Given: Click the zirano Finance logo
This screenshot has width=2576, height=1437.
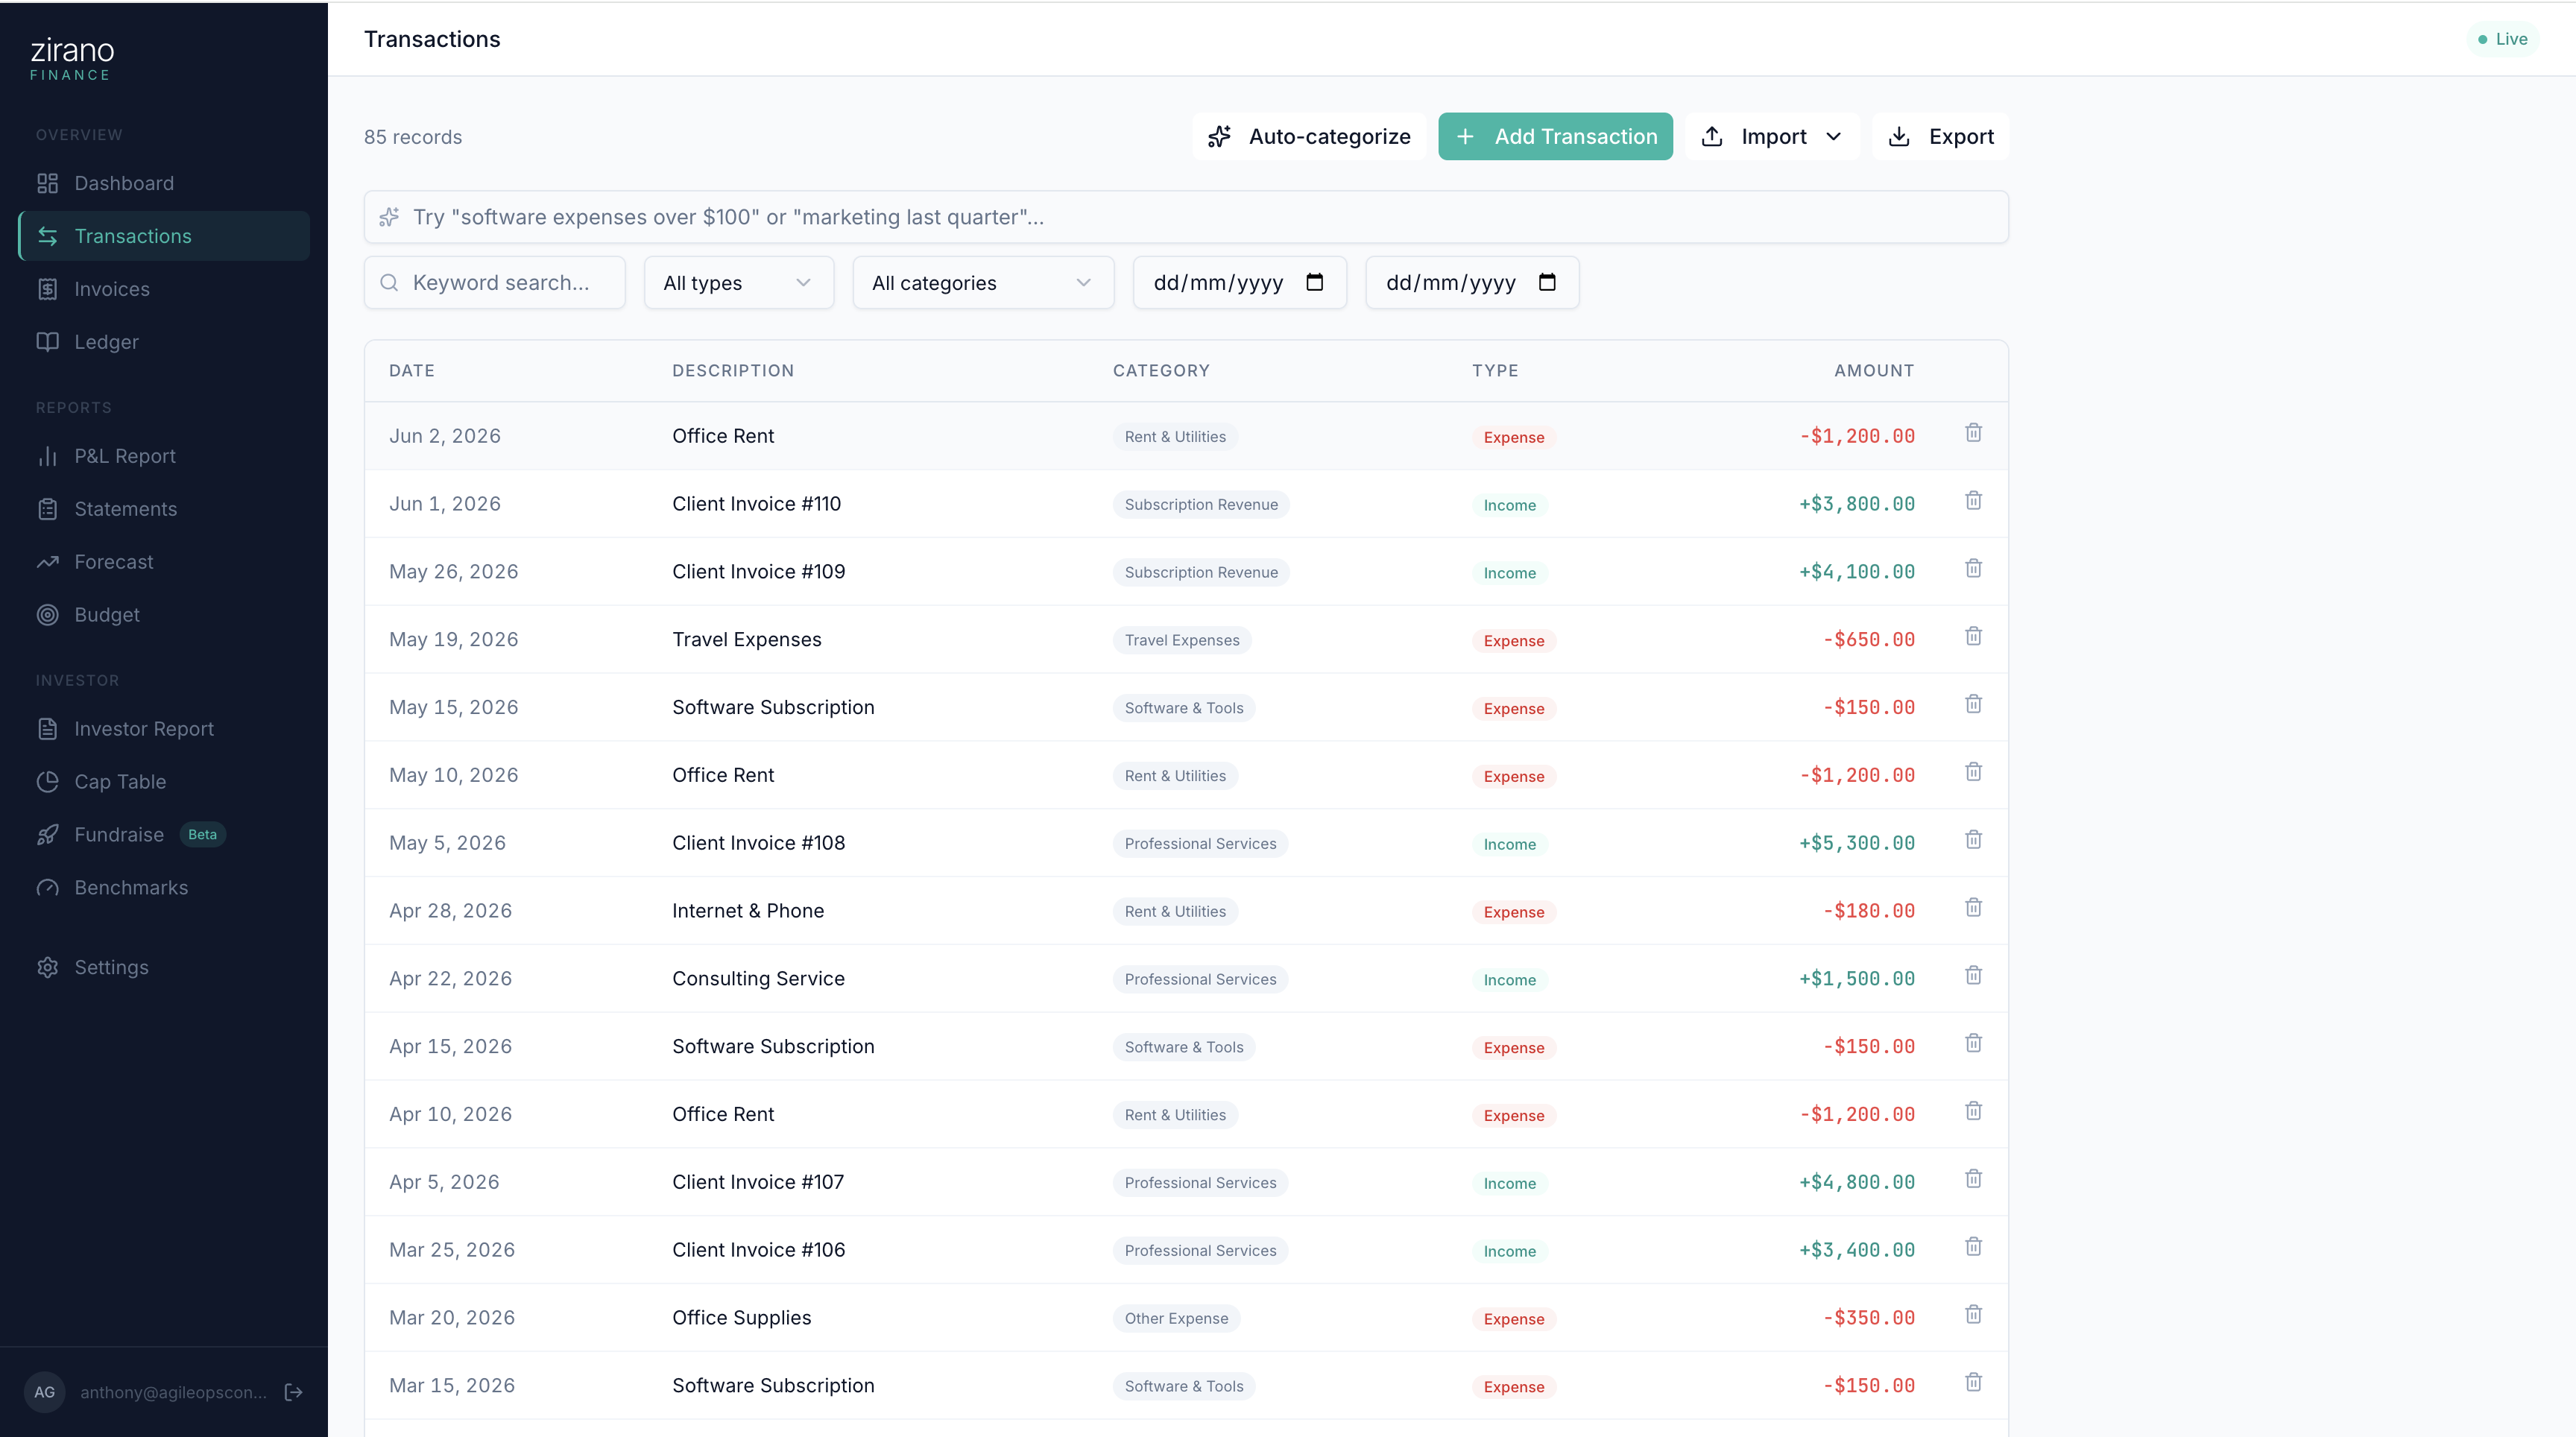Looking at the screenshot, I should click(x=71, y=59).
